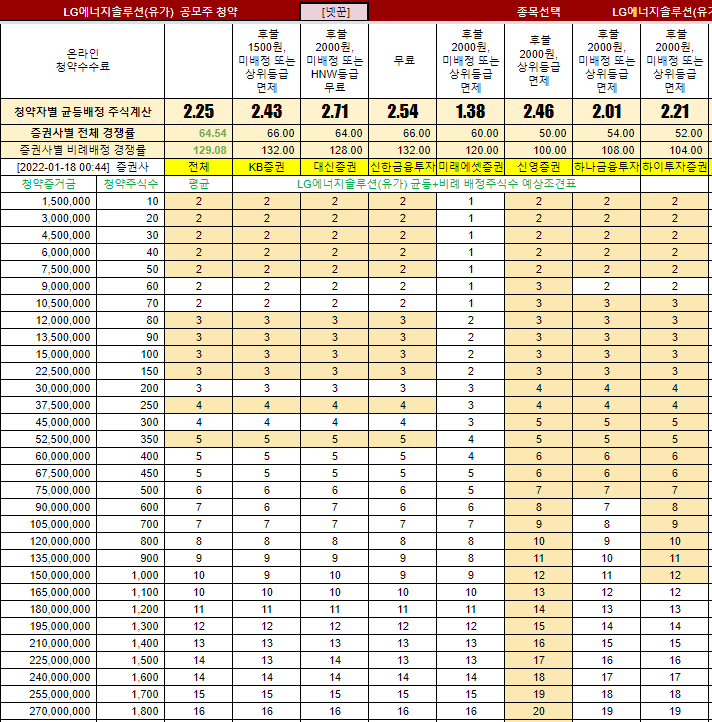The height and width of the screenshot is (722, 712).
Task: Click the 15,000,000 deposit cell
Action: click(48, 354)
